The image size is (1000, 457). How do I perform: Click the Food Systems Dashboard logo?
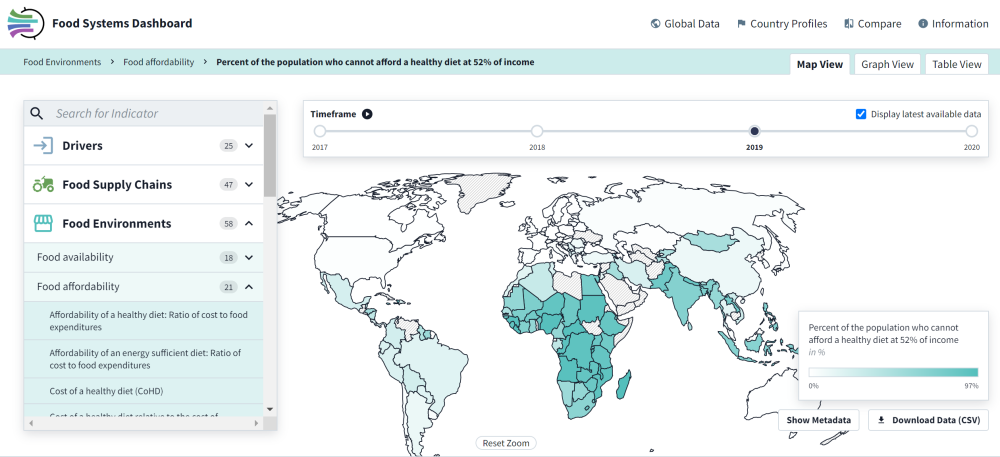coord(25,22)
